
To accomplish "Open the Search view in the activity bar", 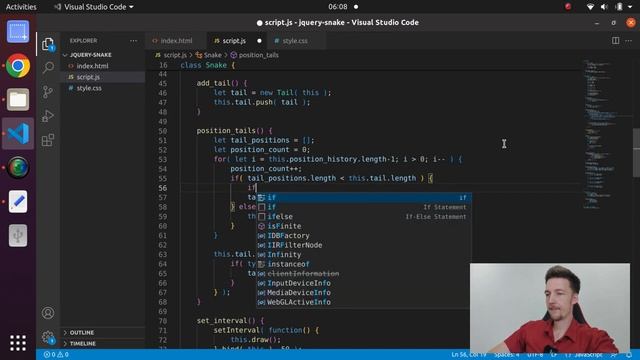I will pyautogui.click(x=48, y=67).
